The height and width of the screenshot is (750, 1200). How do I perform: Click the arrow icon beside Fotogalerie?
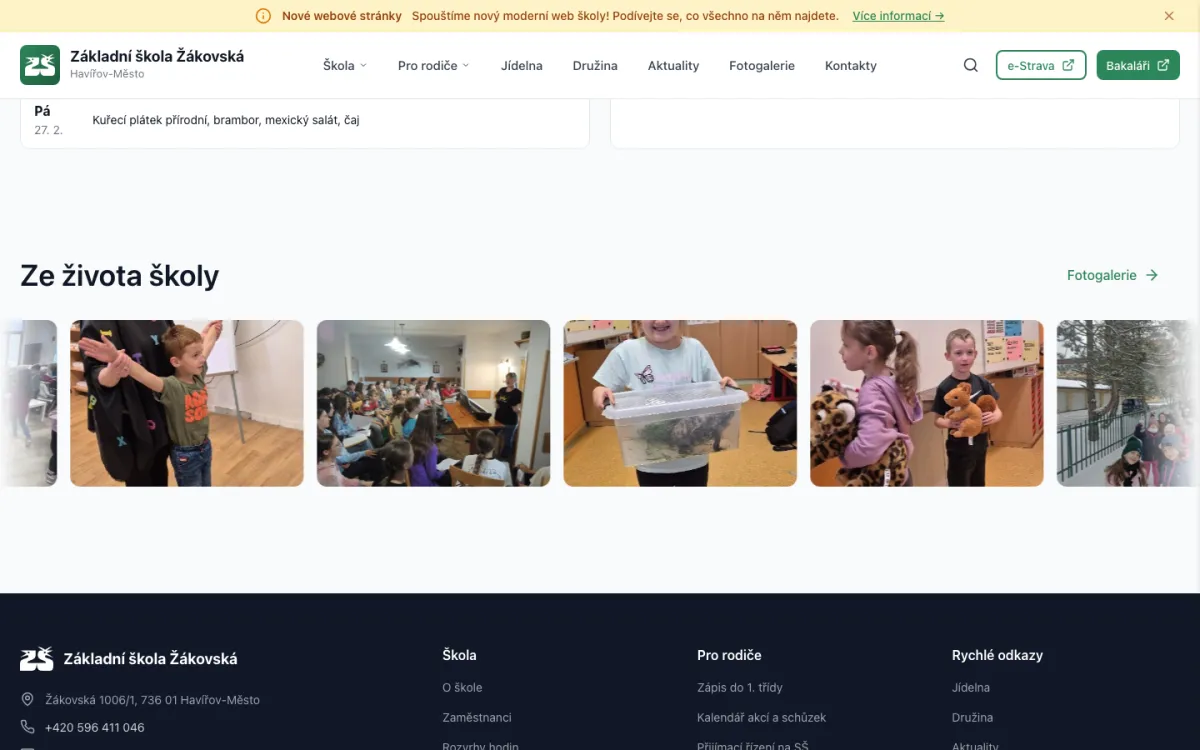pyautogui.click(x=1152, y=275)
